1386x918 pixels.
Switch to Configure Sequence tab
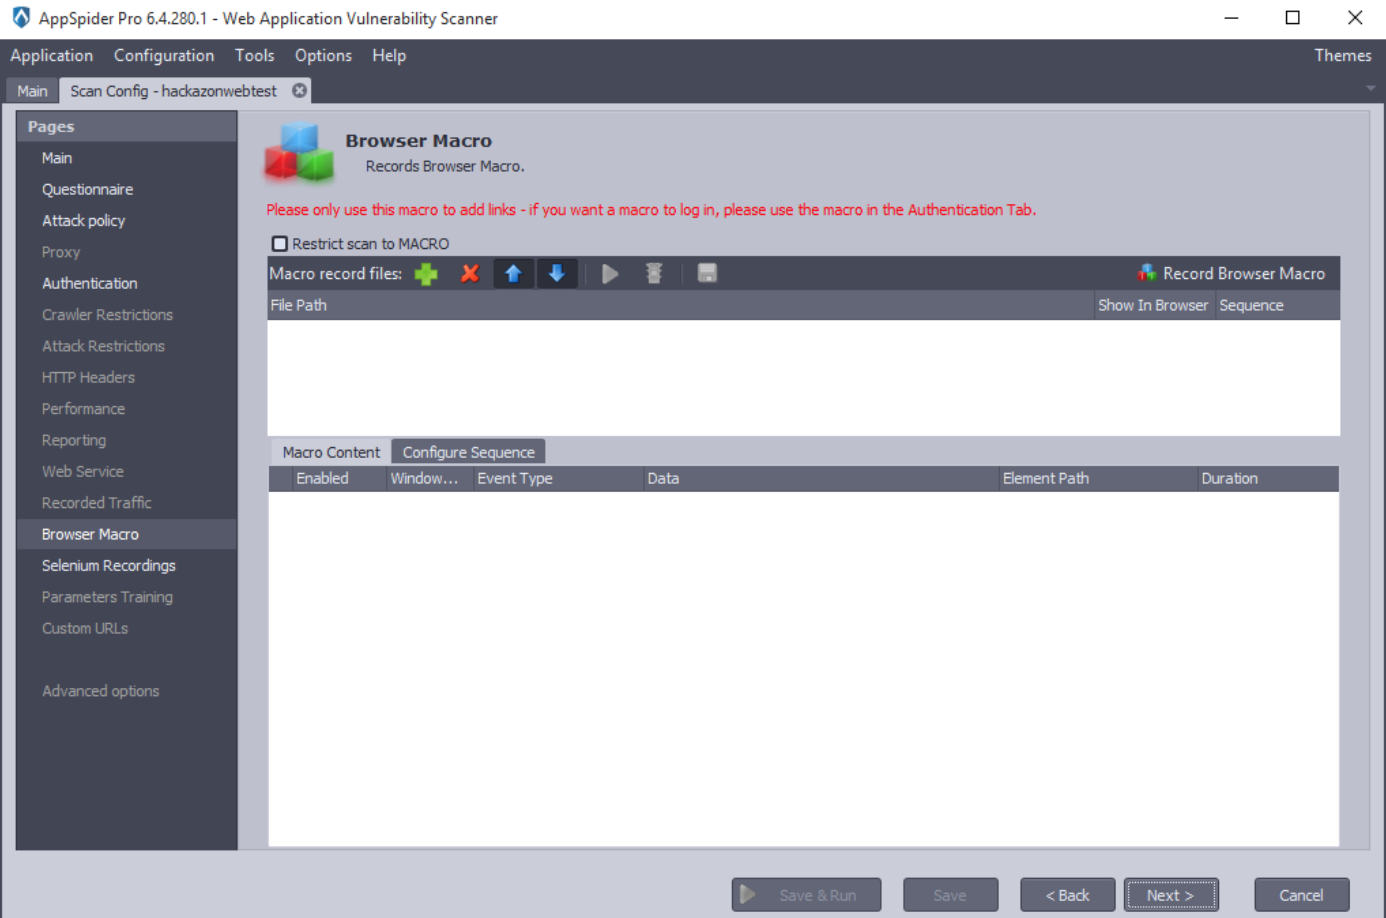[468, 452]
